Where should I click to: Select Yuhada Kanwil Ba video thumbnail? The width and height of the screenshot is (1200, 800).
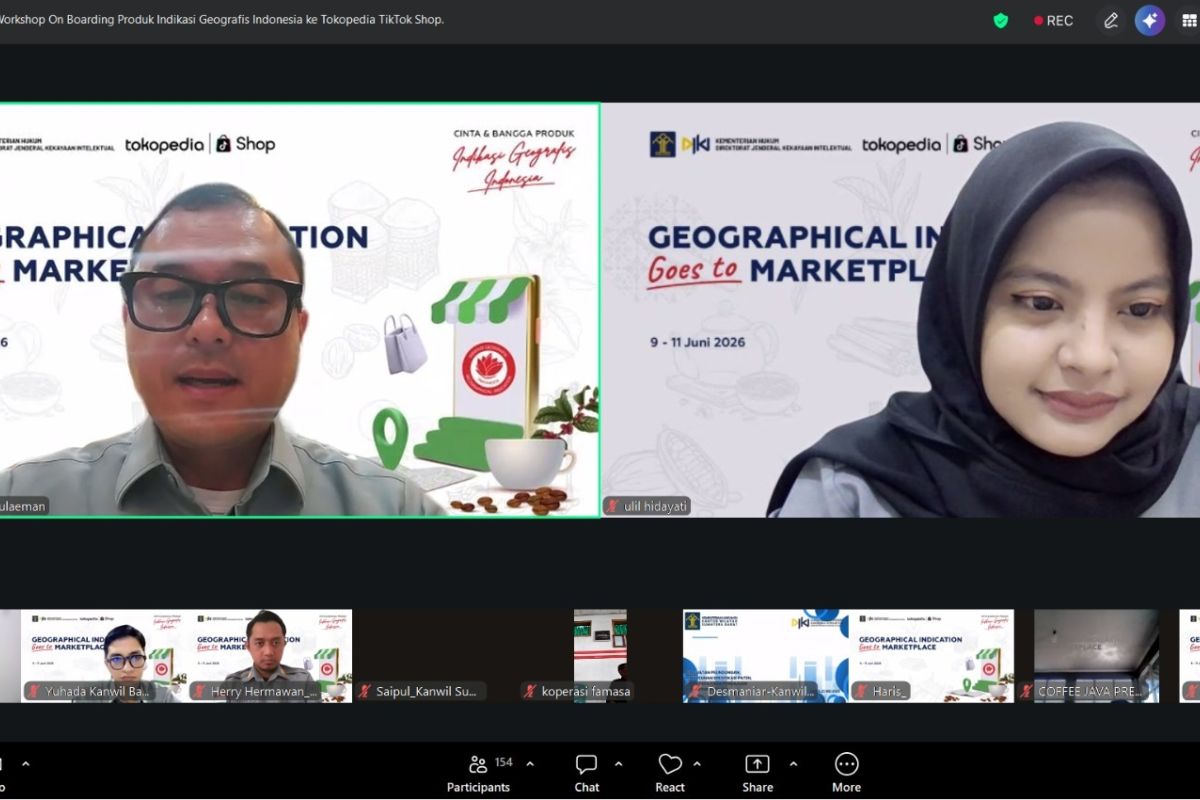coord(103,656)
